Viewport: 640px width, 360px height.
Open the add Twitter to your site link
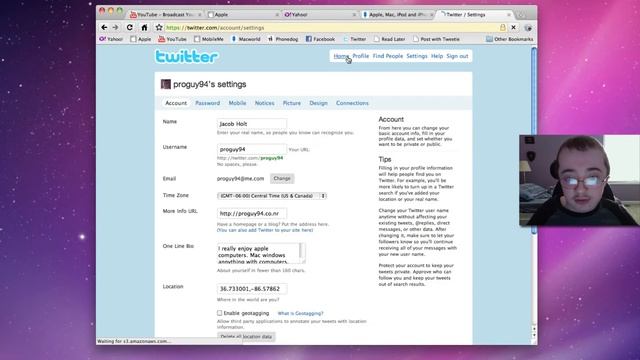(265, 230)
